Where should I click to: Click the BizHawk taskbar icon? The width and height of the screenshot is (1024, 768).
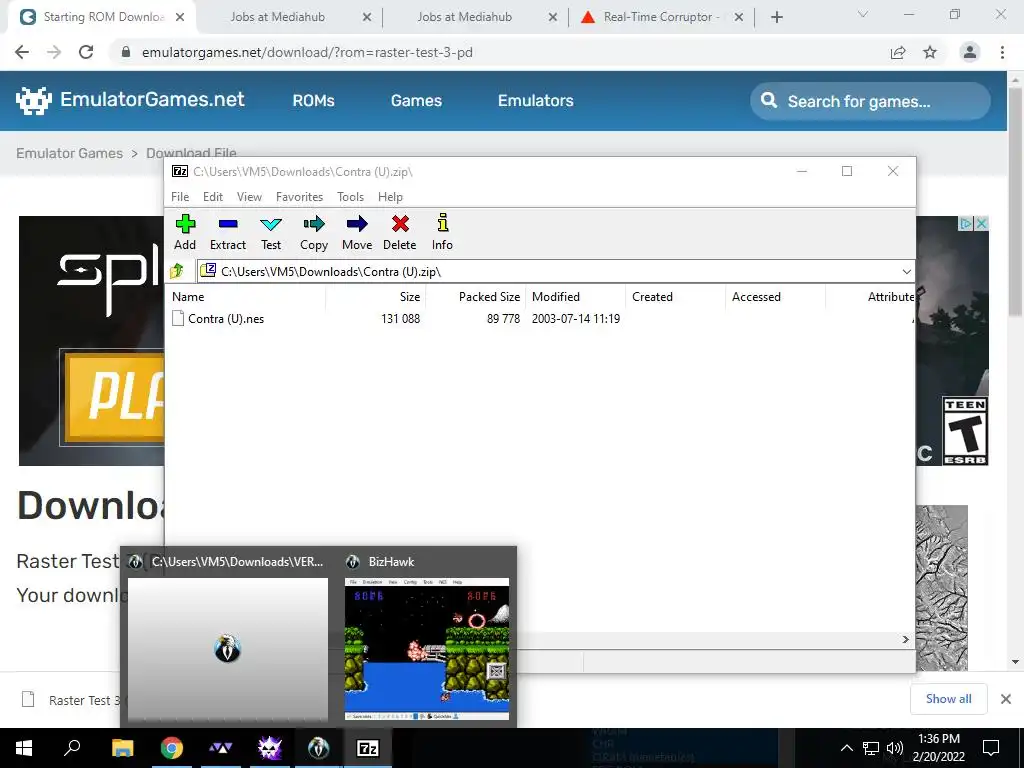pos(318,748)
